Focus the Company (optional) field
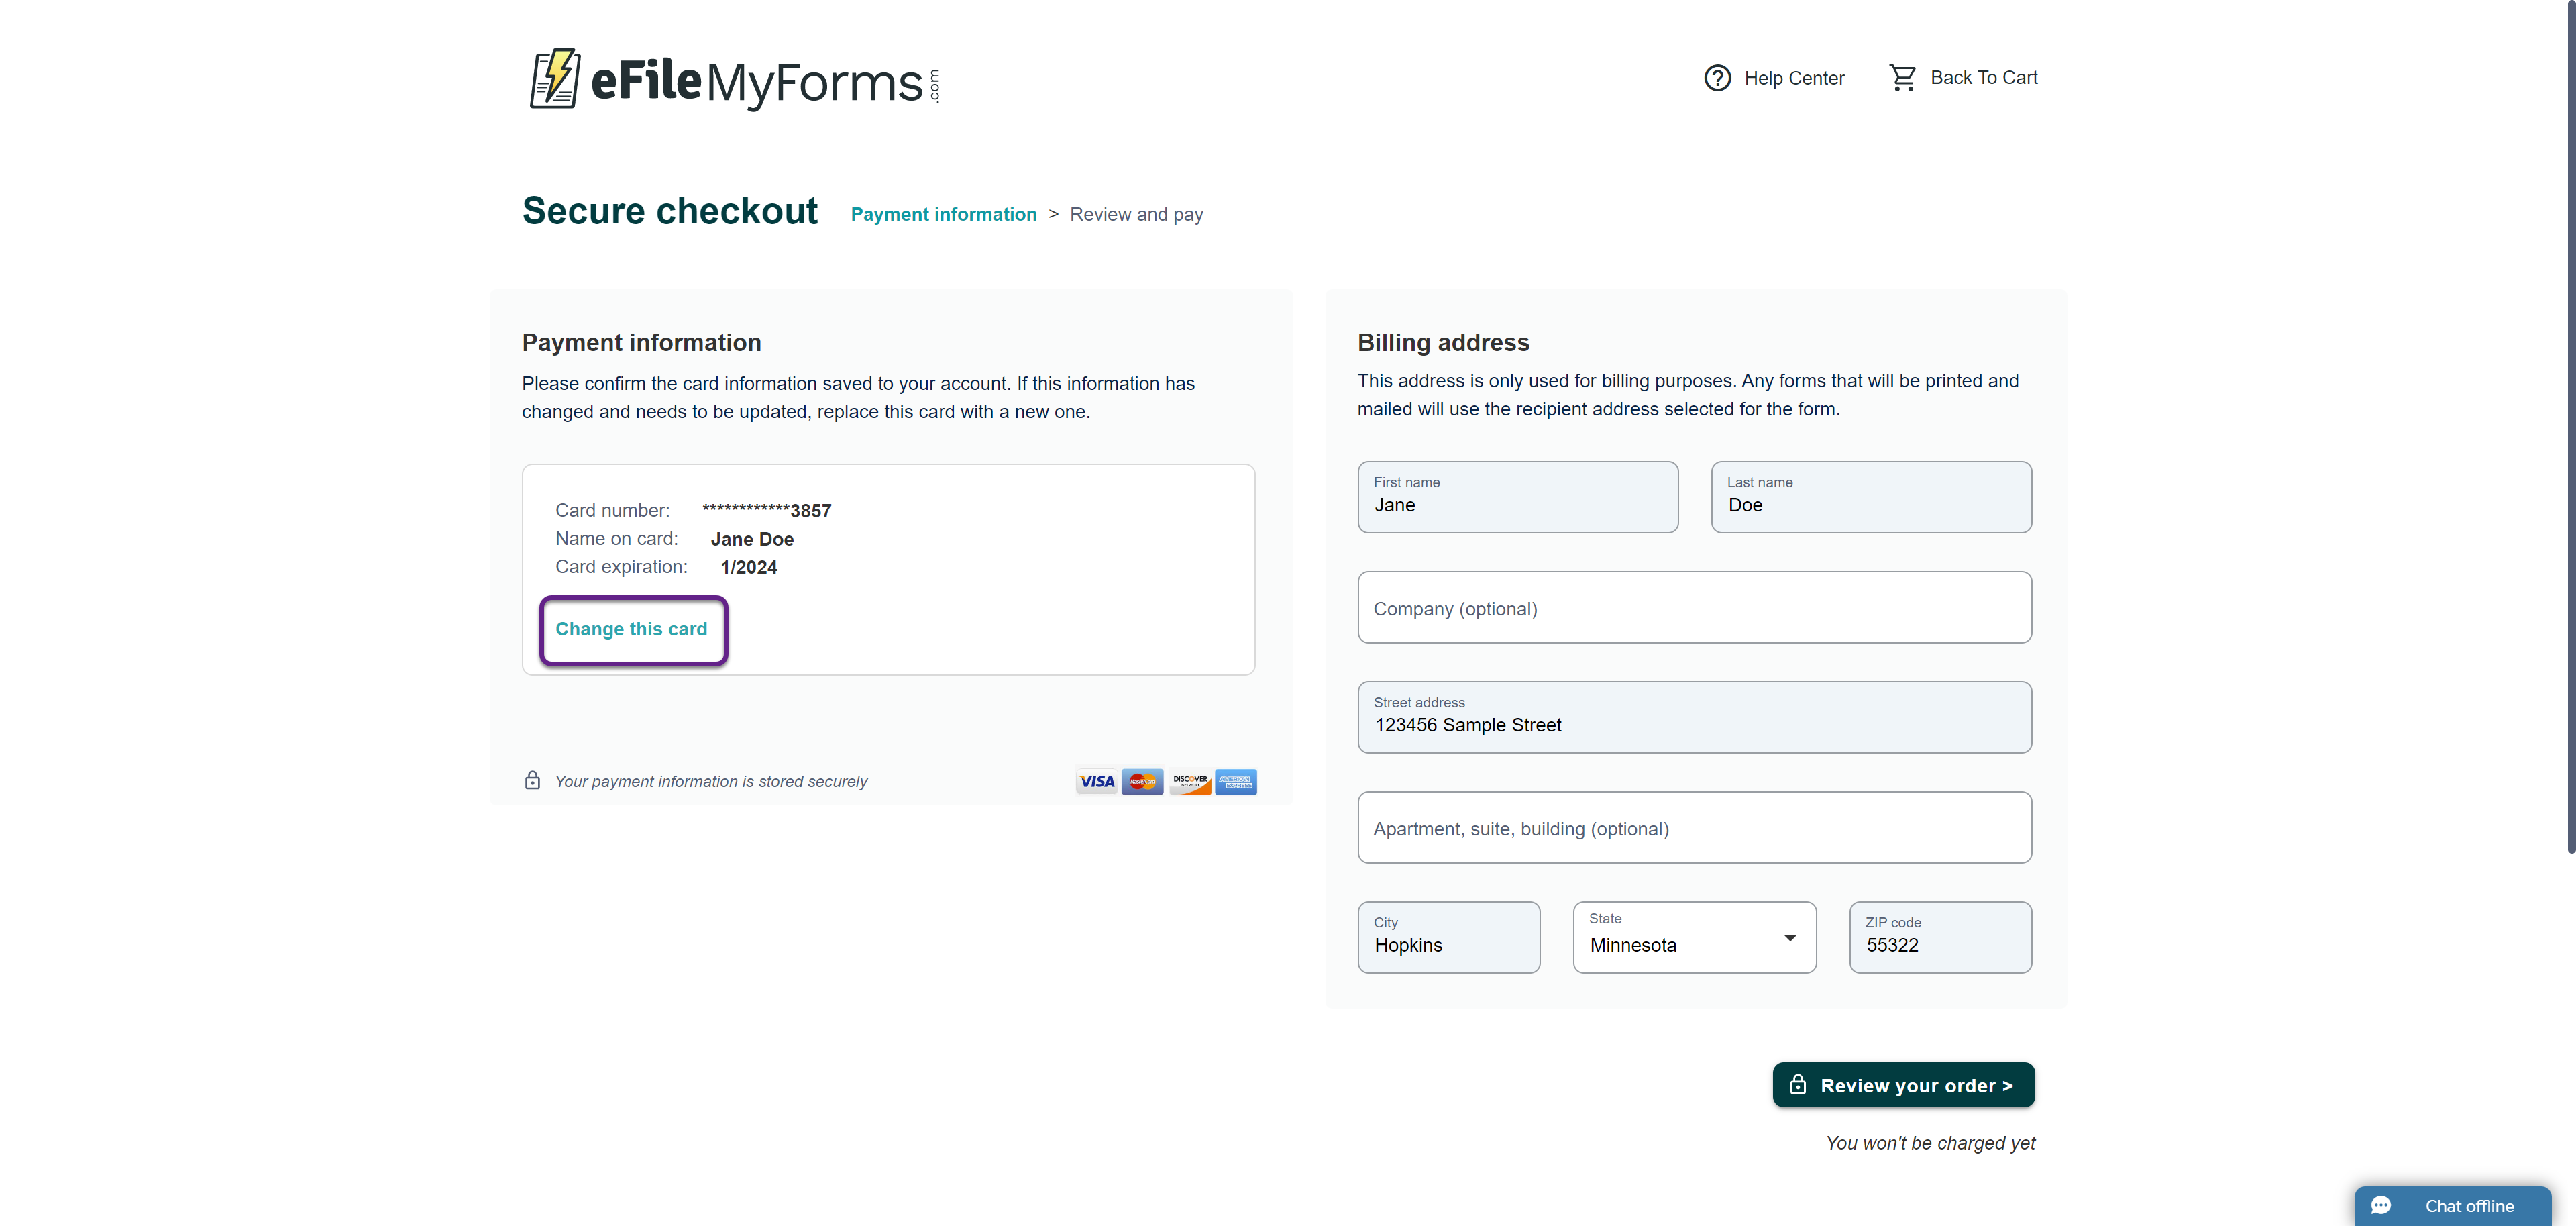This screenshot has height=1226, width=2576. (1694, 608)
